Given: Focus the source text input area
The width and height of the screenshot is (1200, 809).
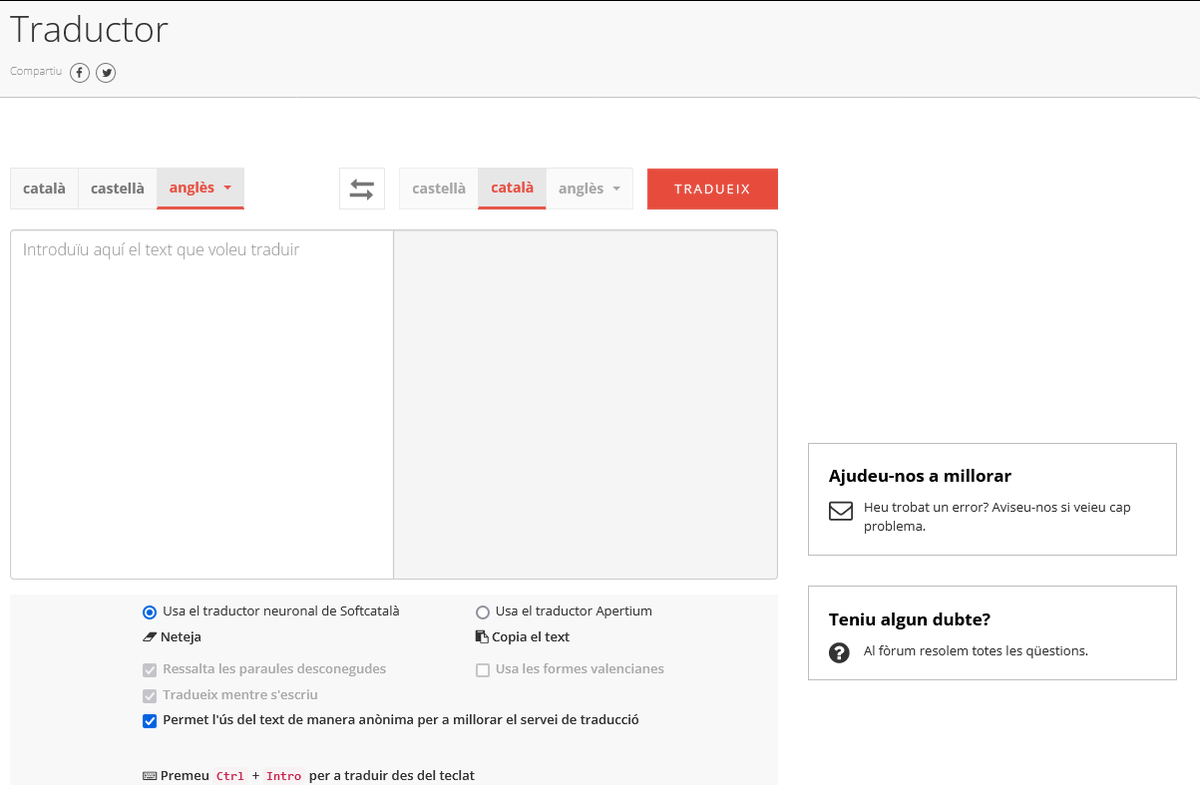Looking at the screenshot, I should (x=202, y=404).
